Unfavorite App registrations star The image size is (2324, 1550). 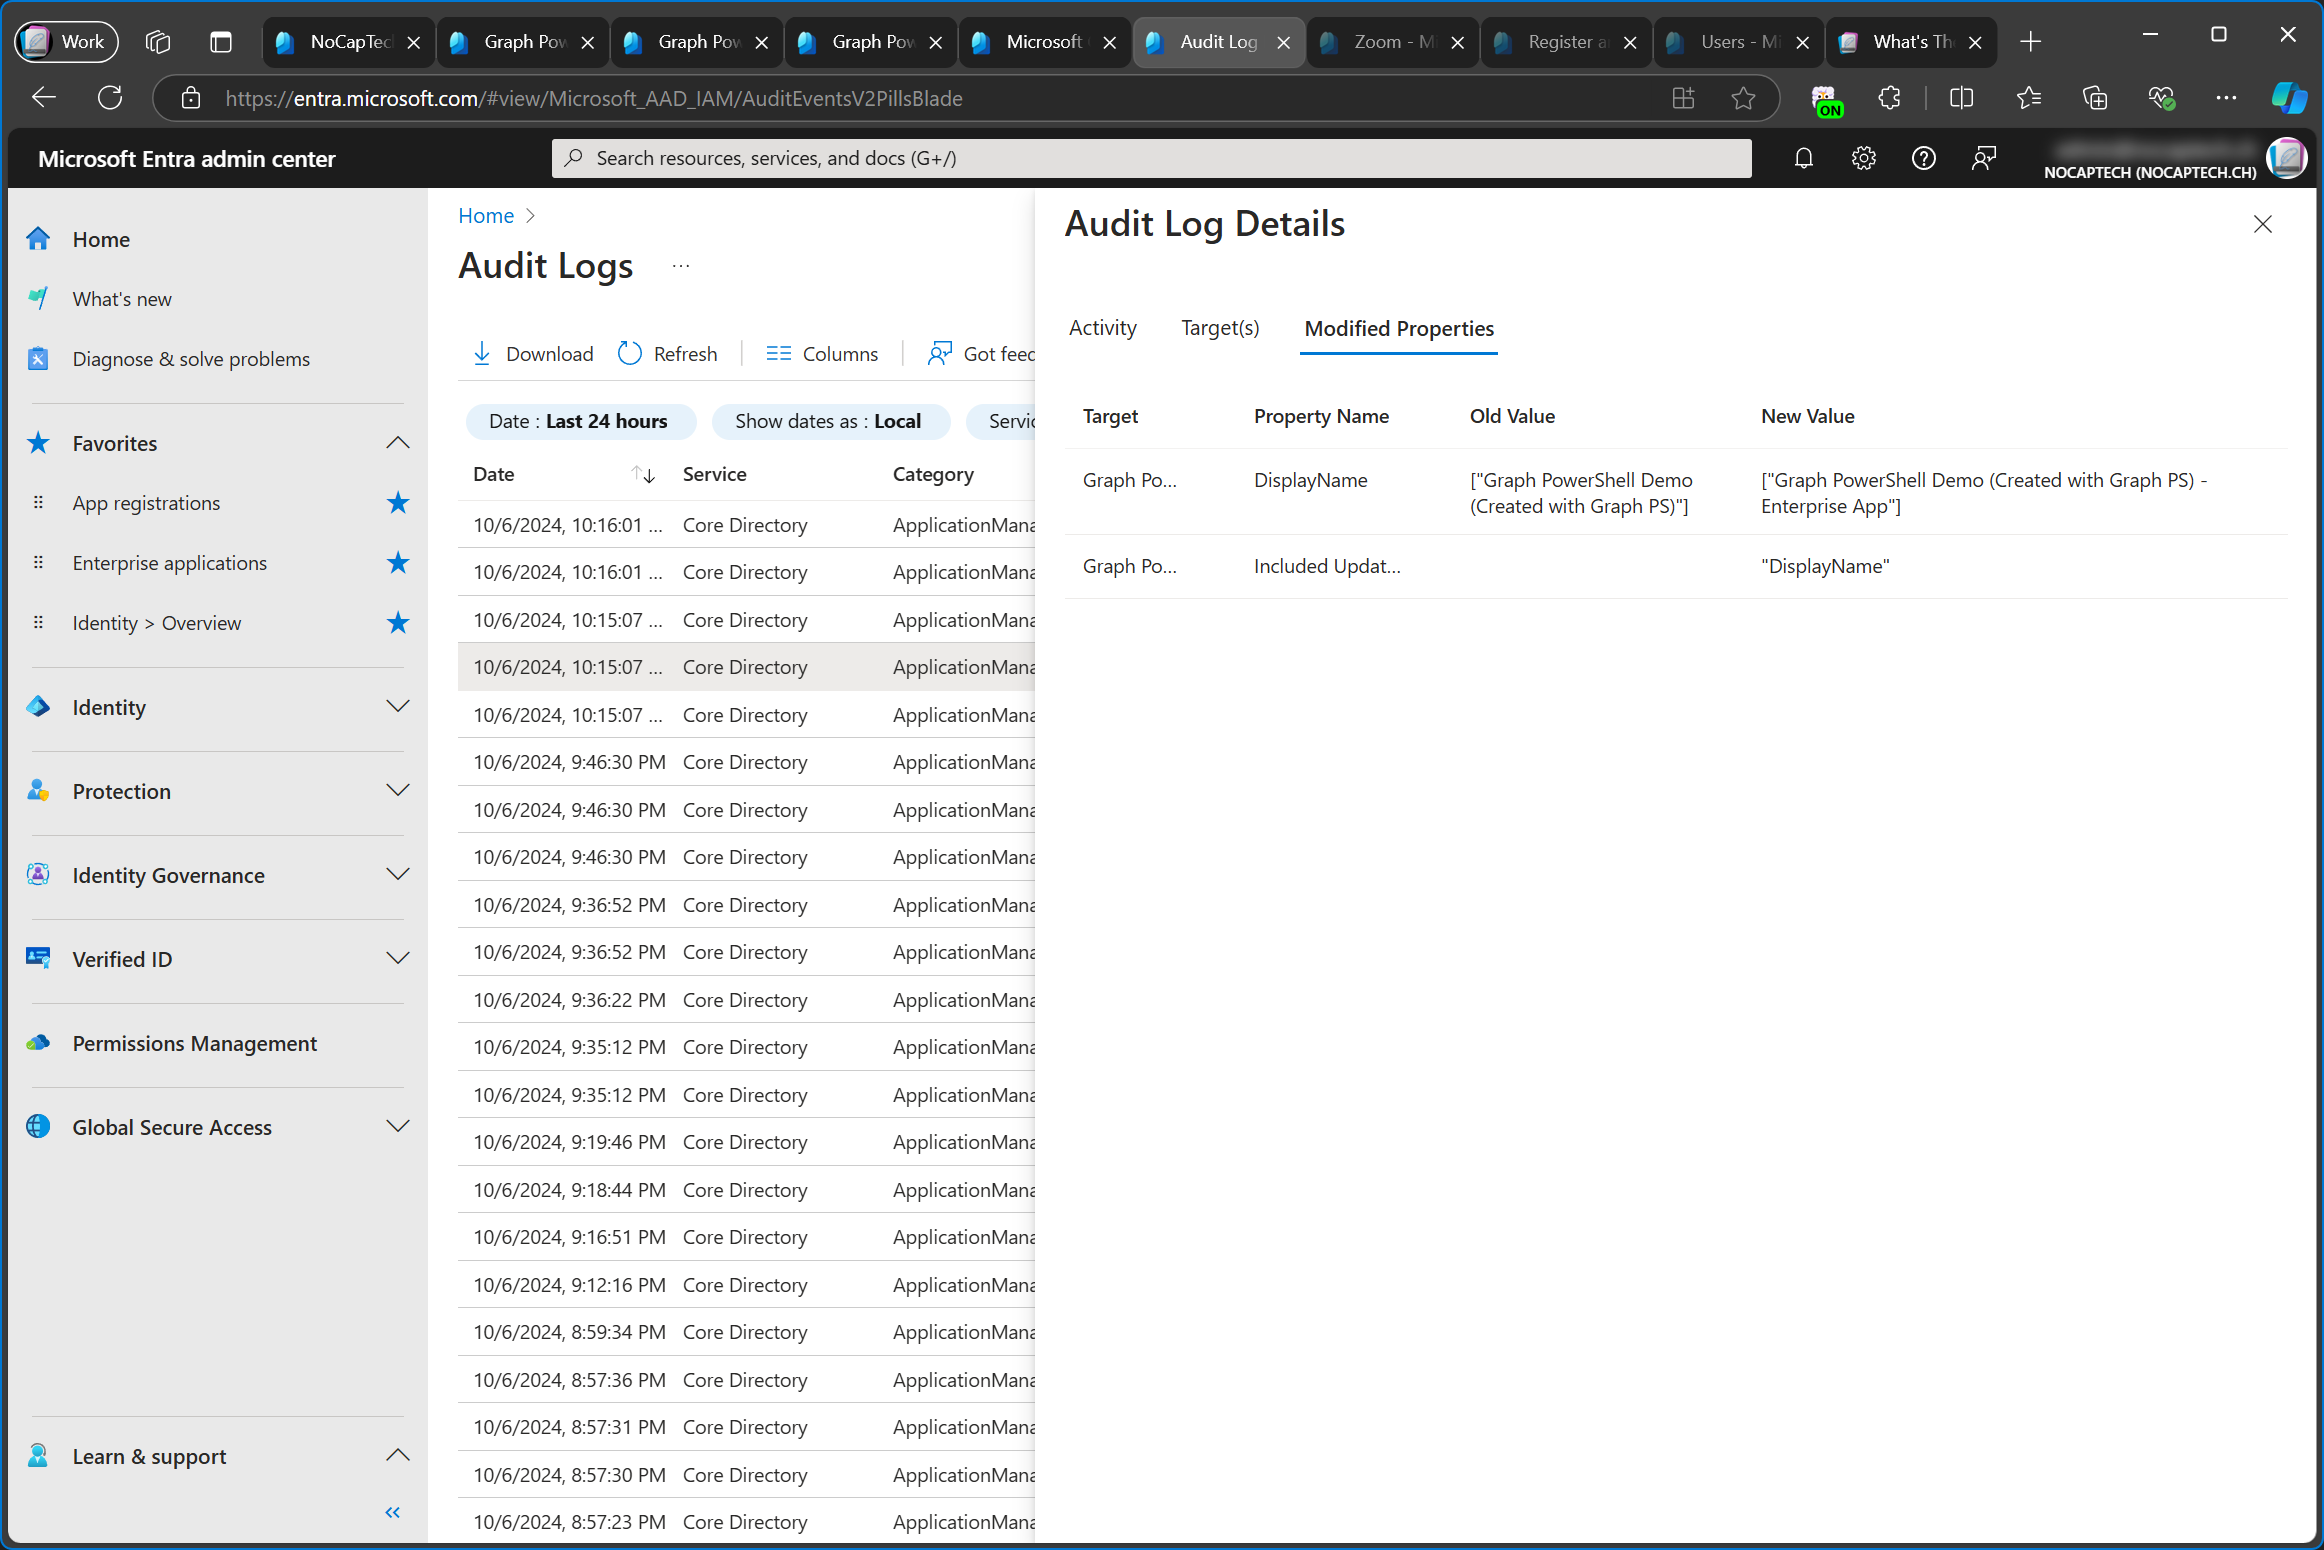[398, 503]
